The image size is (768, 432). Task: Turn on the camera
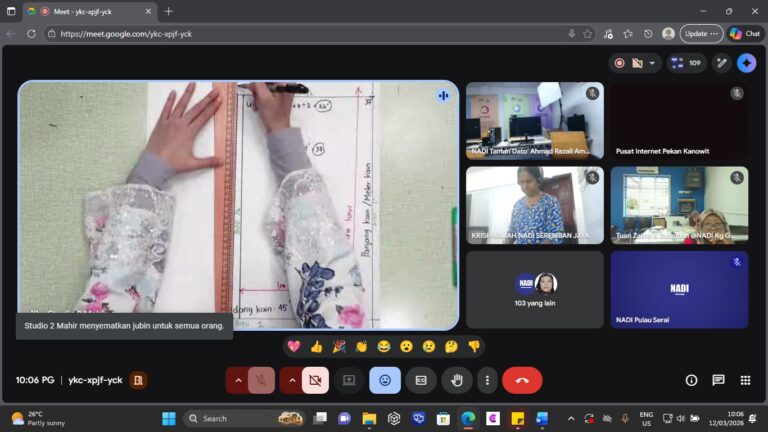(x=315, y=380)
